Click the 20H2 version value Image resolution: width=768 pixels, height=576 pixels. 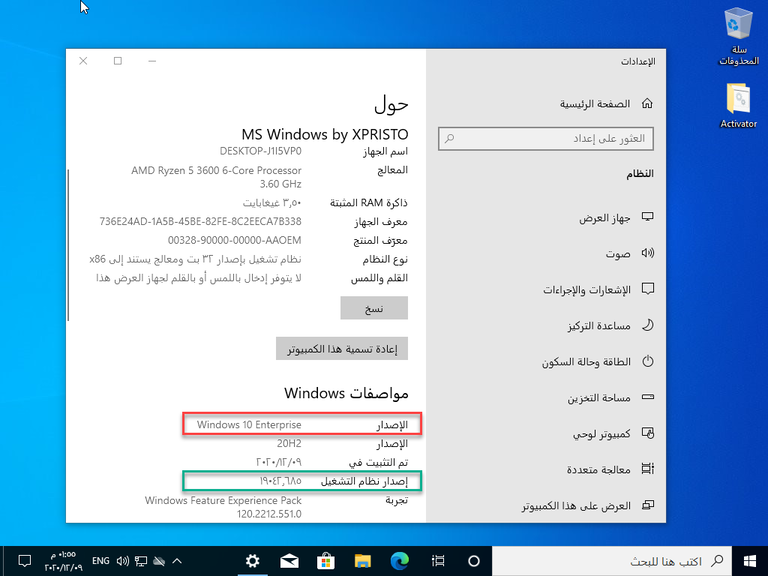[289, 444]
